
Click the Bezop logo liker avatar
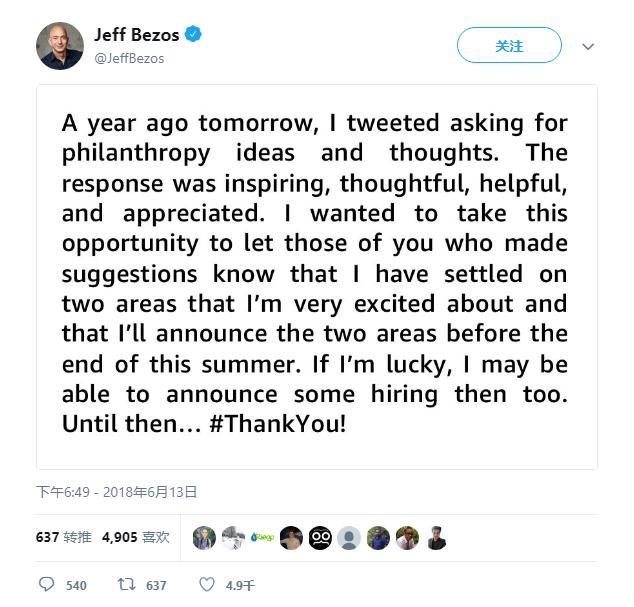click(262, 538)
